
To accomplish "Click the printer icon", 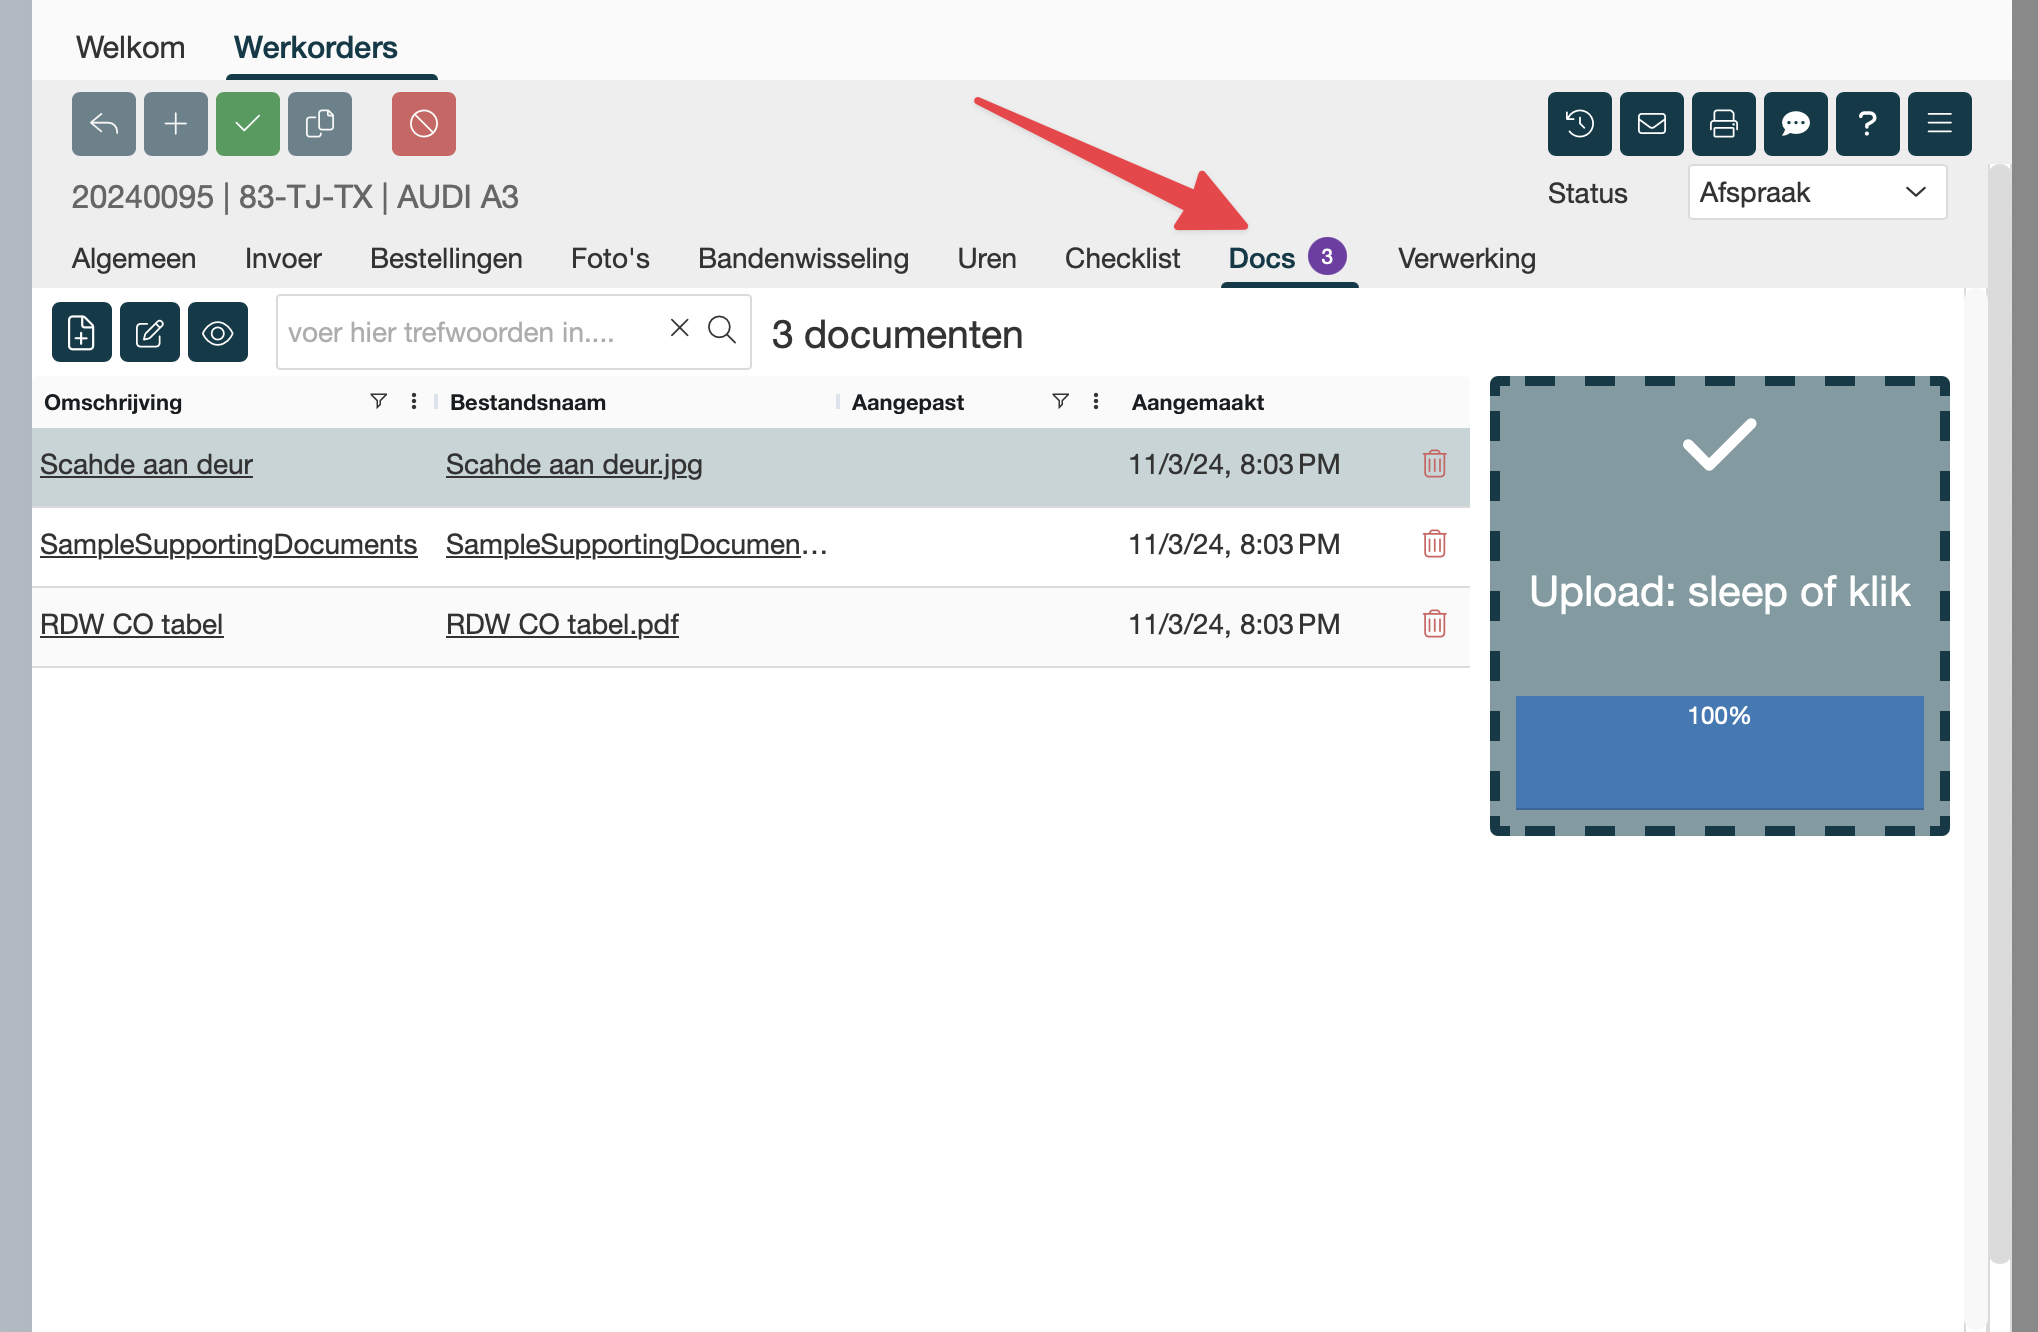I will coord(1724,124).
